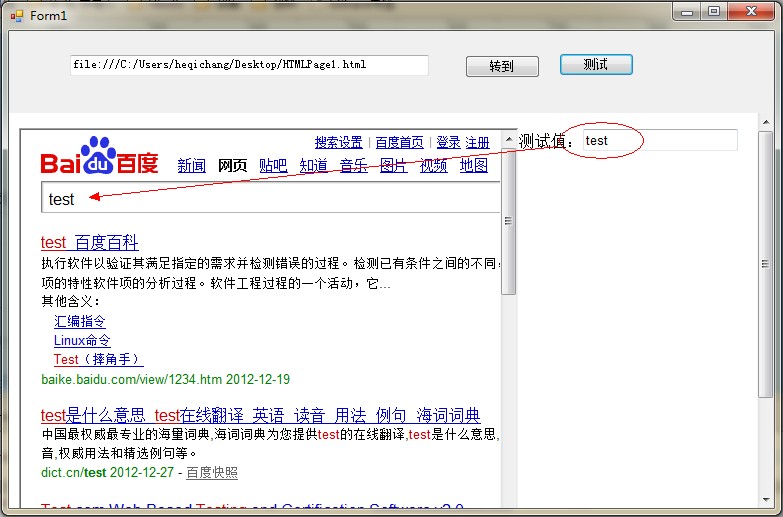Click the 注册 link
Viewport: 783px width, 517px height.
pyautogui.click(x=477, y=142)
